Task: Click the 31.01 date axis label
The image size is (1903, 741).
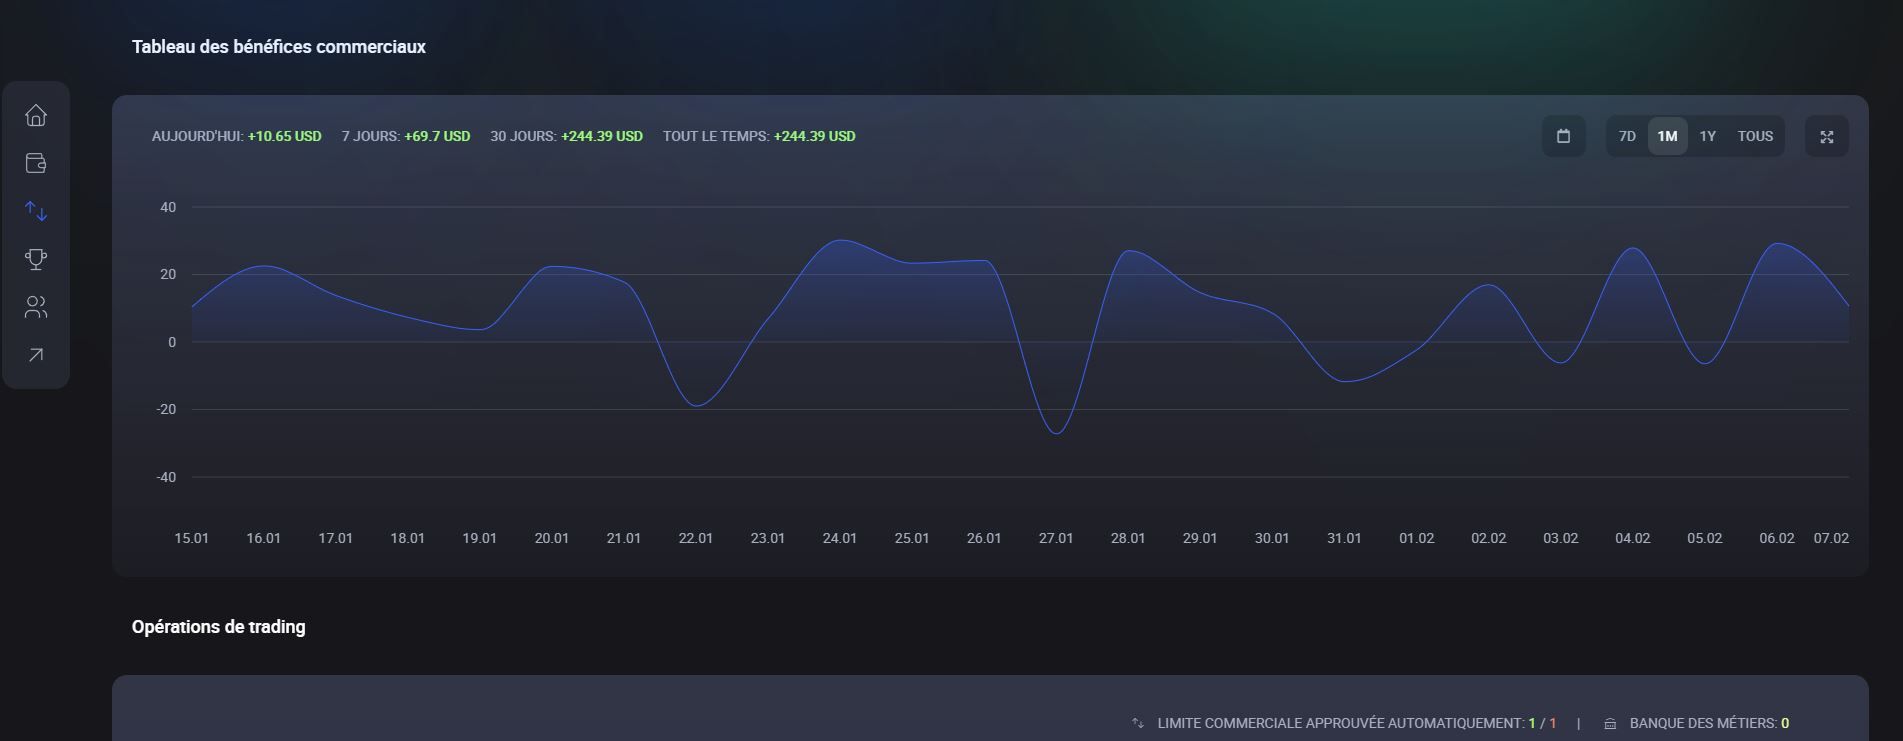Action: (1344, 538)
